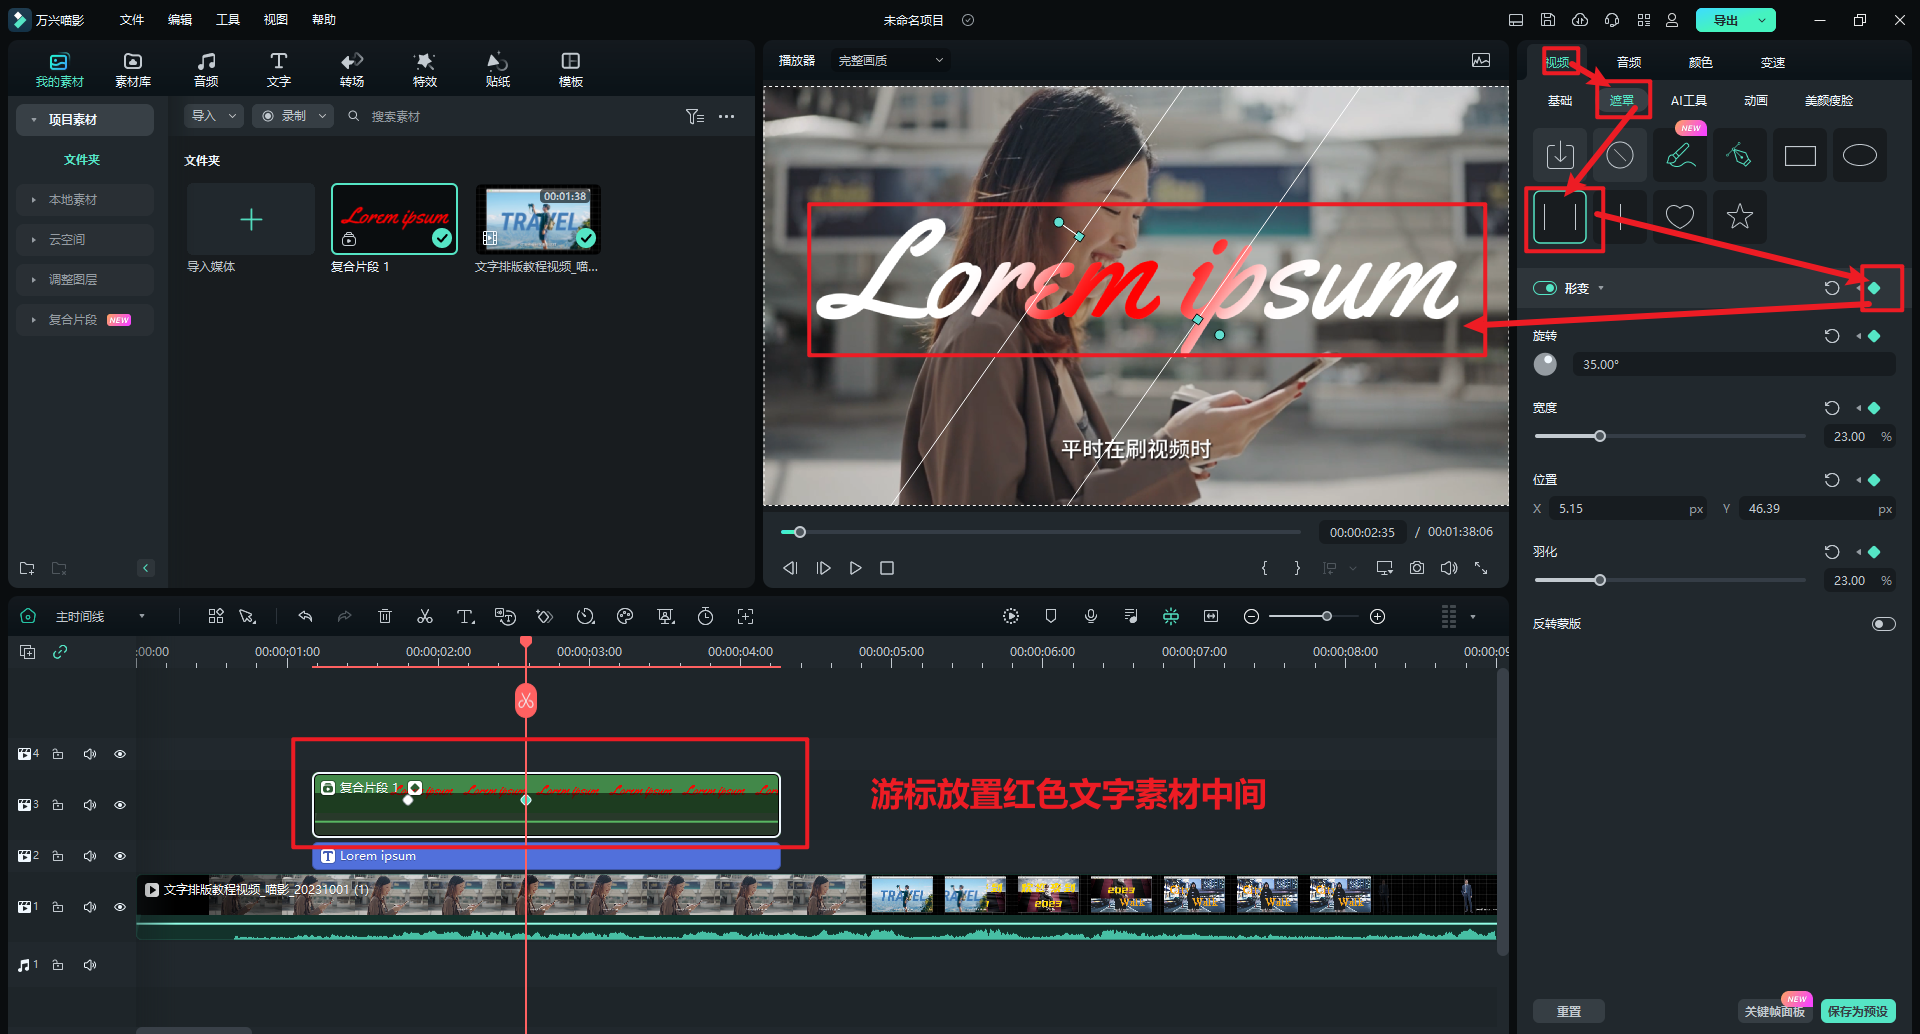The width and height of the screenshot is (1920, 1034).
Task: Open the Stickers (贴纸) panel
Action: point(497,69)
